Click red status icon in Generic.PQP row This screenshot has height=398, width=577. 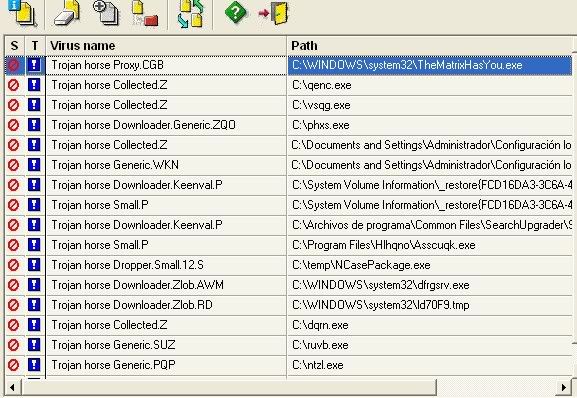pyautogui.click(x=14, y=365)
